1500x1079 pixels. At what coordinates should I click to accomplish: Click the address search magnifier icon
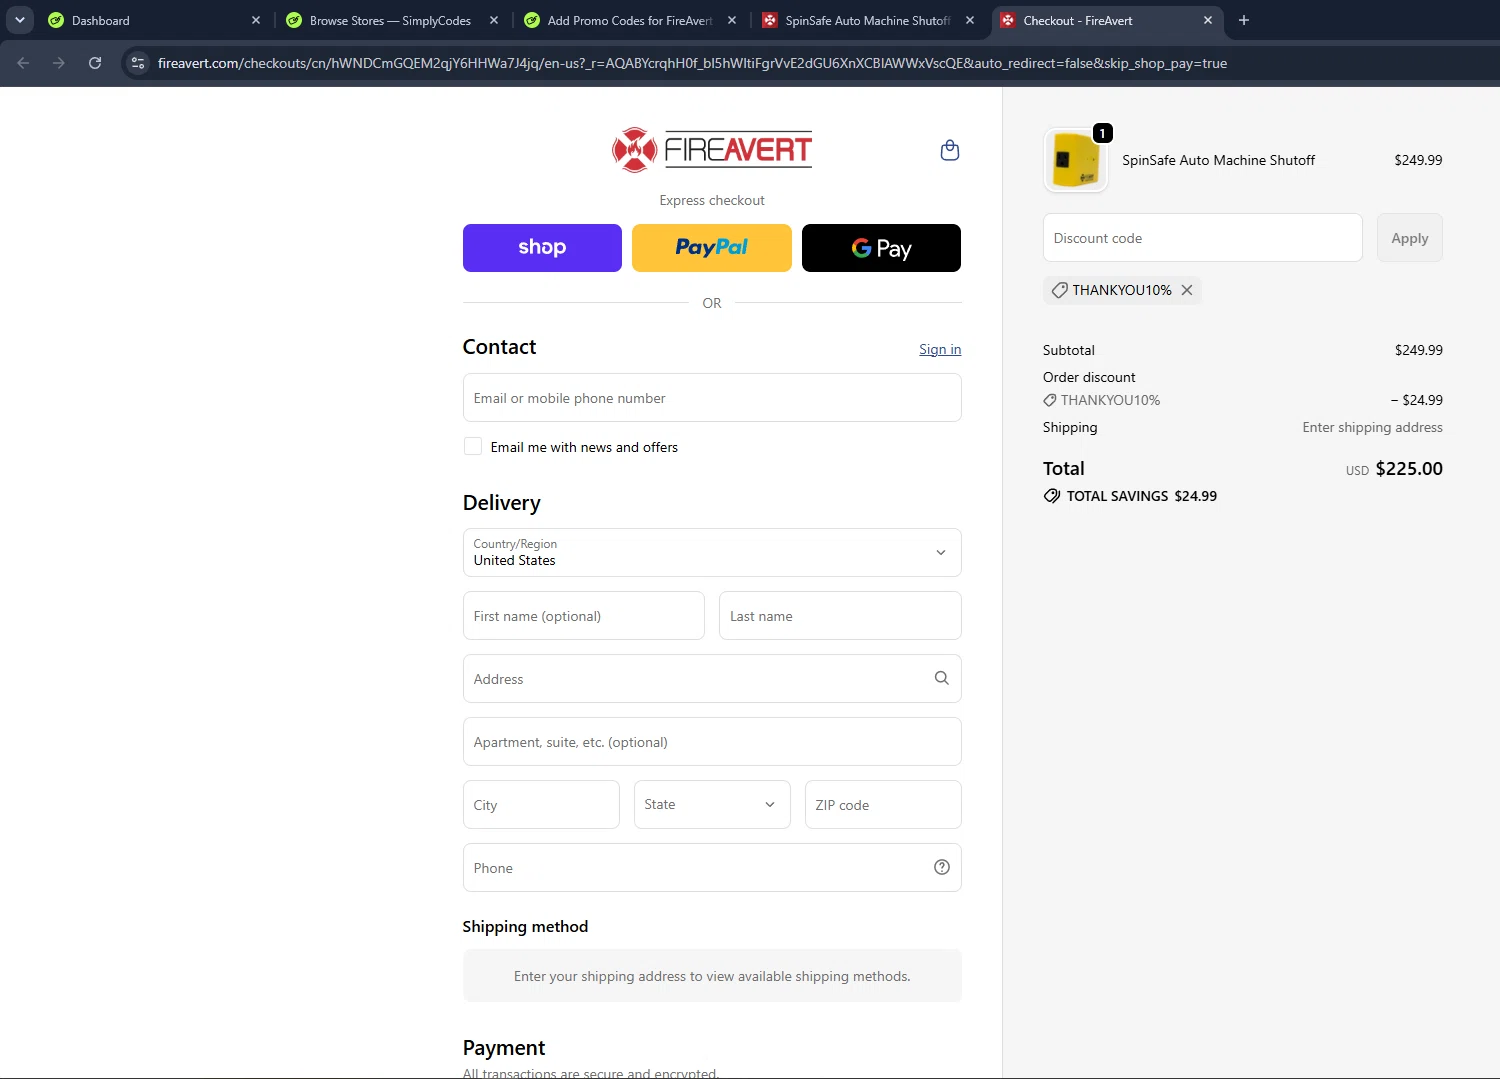tap(941, 678)
